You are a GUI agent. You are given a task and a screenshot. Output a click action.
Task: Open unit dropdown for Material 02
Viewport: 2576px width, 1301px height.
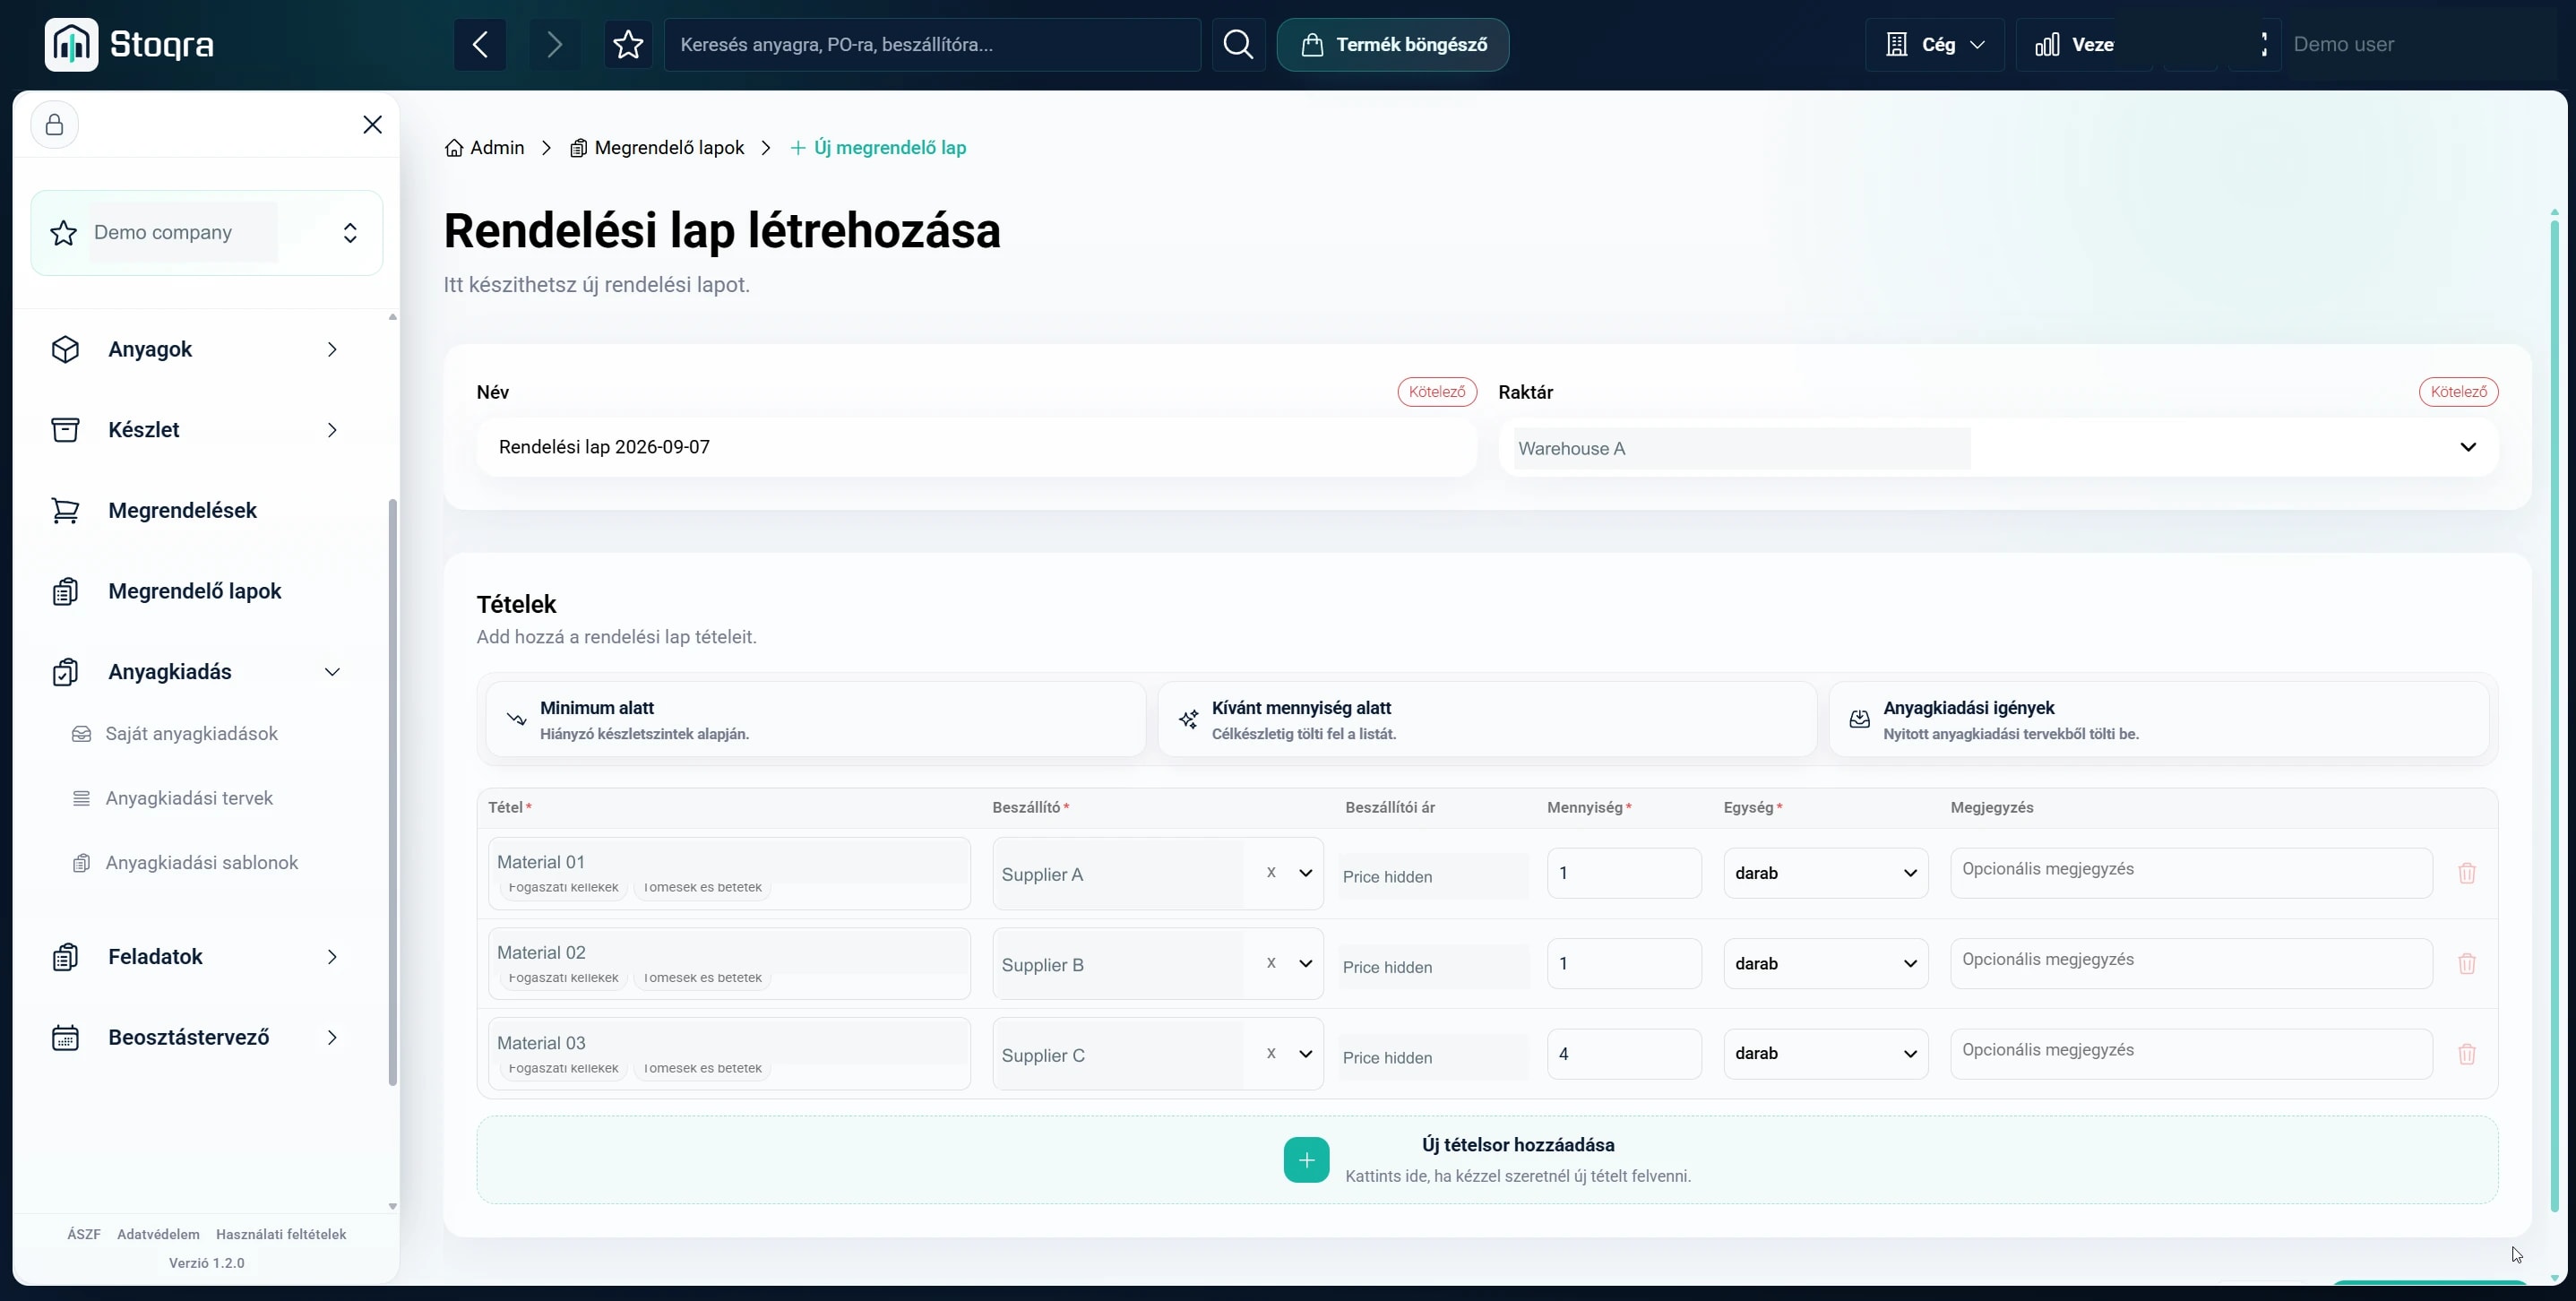click(1826, 963)
